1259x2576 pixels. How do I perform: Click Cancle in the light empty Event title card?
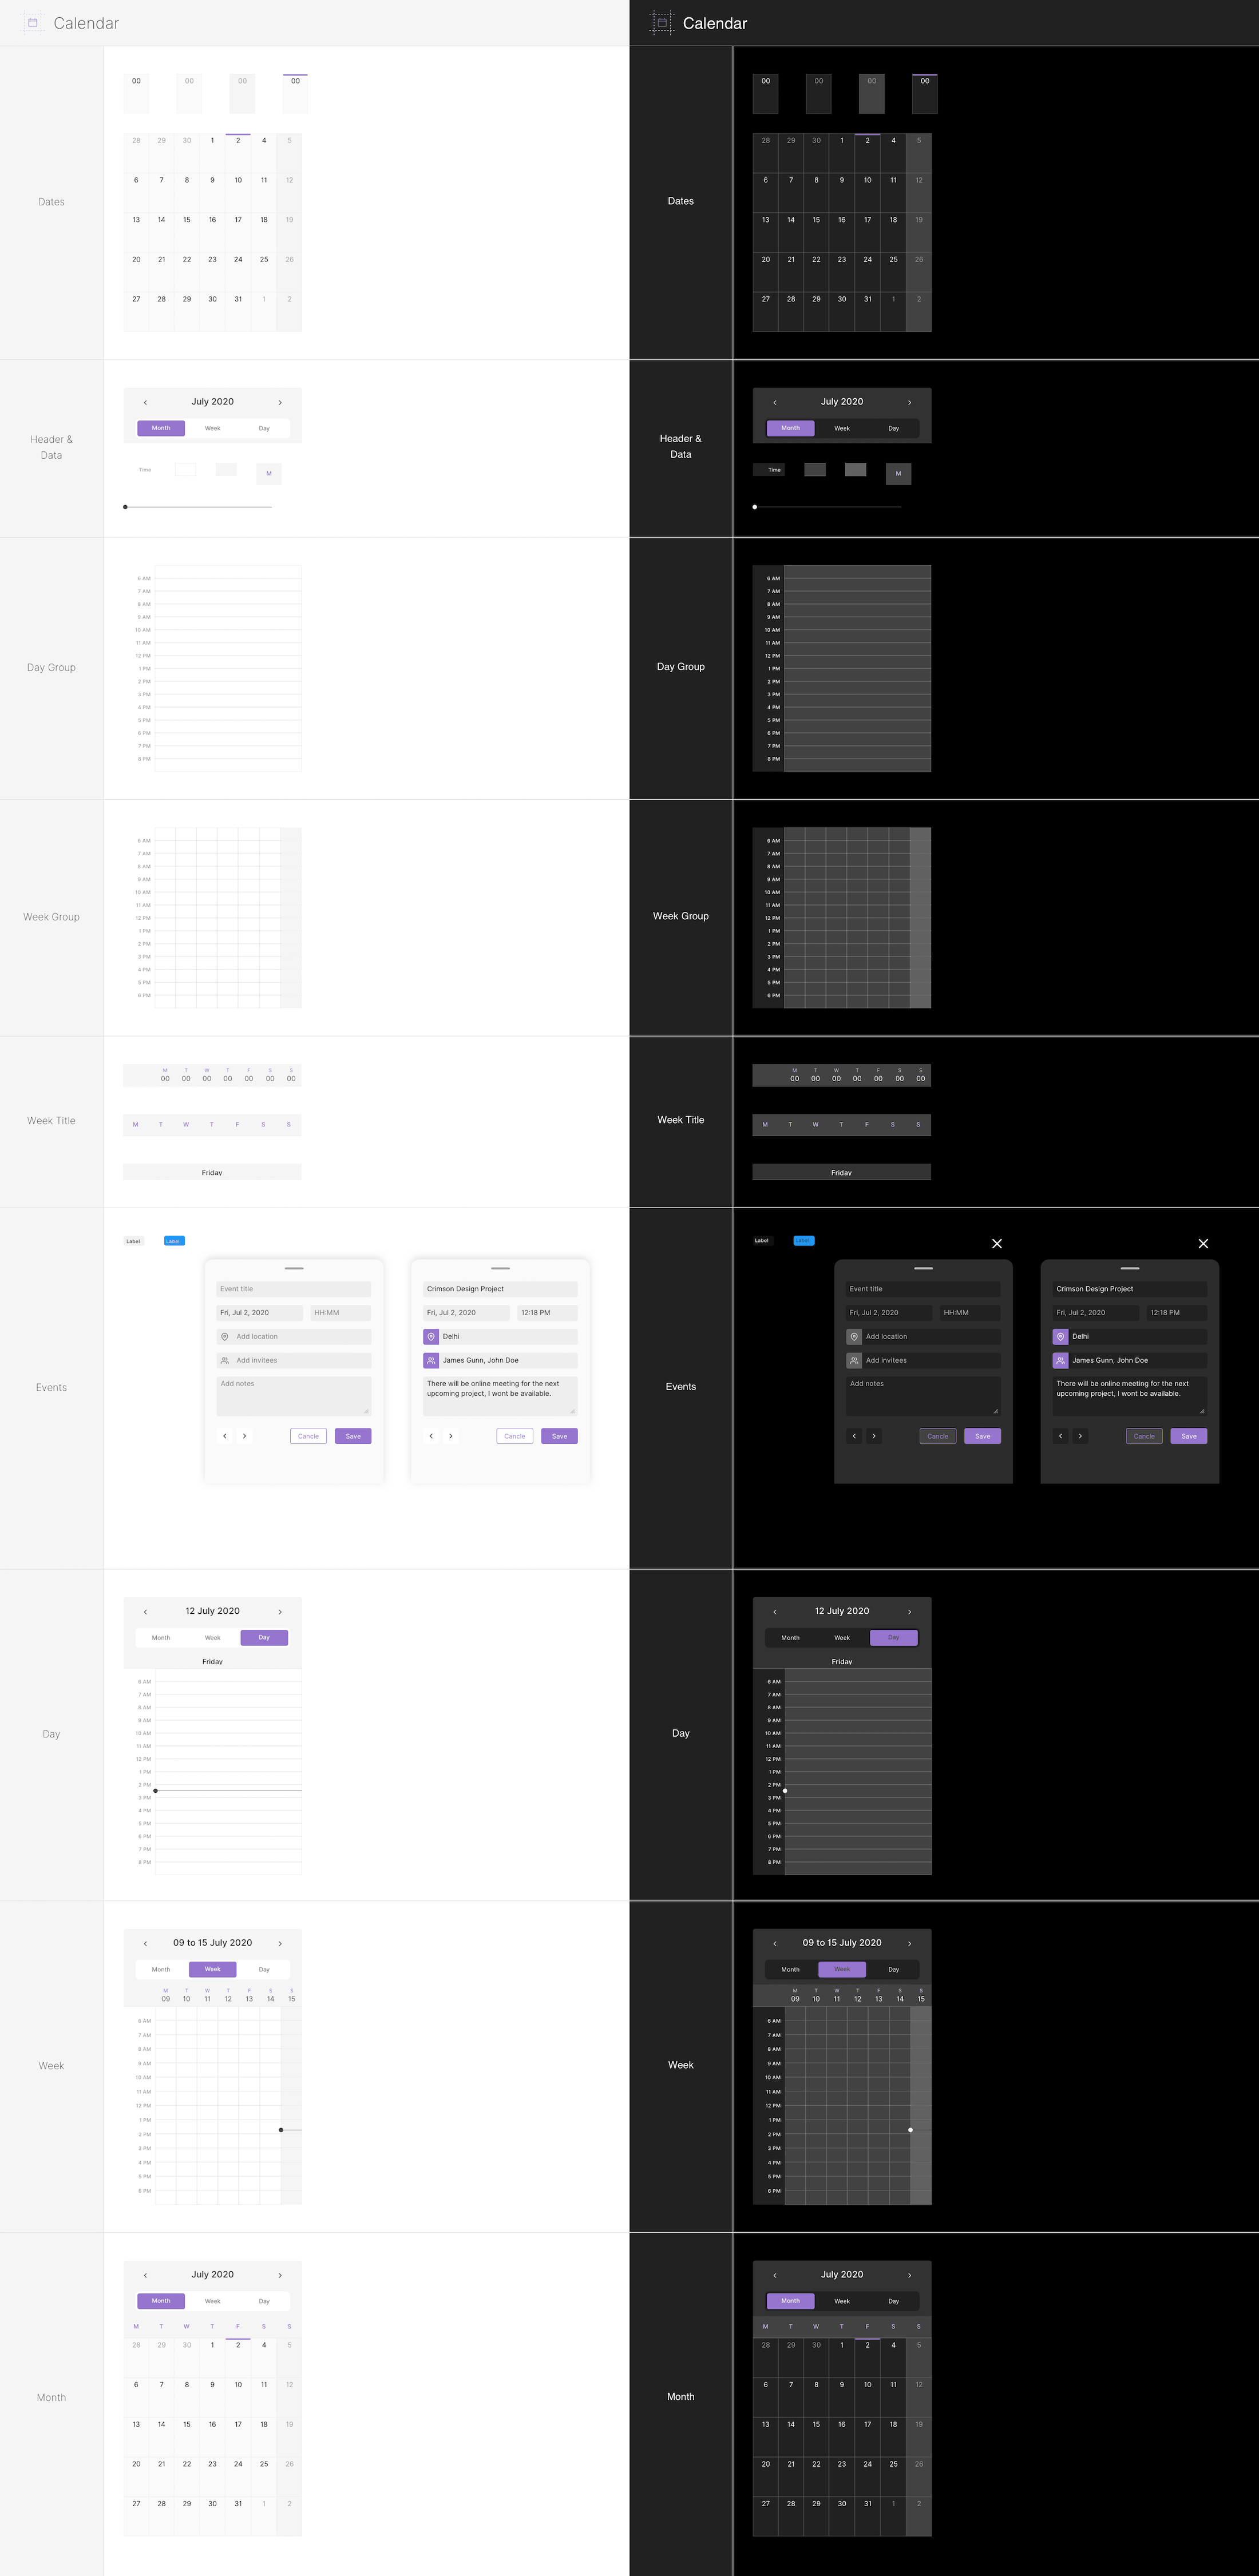pos(308,1436)
